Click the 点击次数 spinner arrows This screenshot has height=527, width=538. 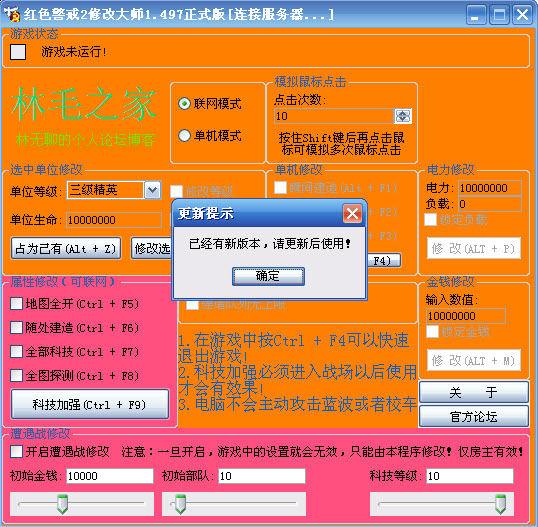402,116
